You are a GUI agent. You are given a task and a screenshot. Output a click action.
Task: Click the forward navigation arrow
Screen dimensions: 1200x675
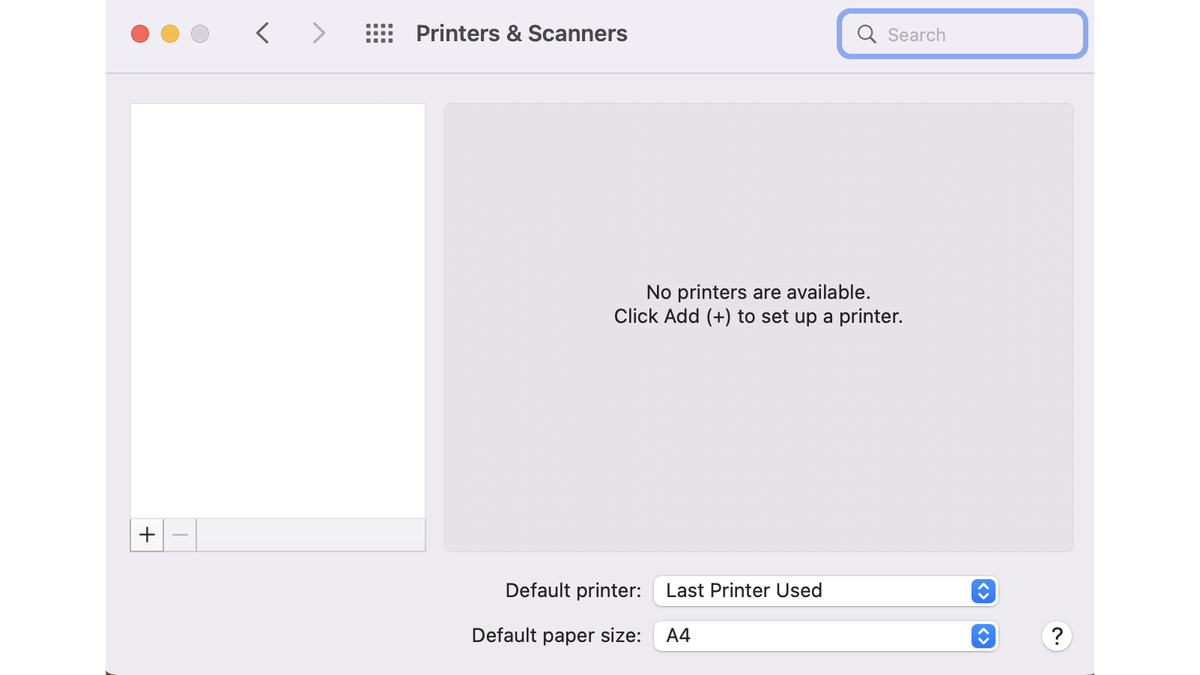tap(318, 33)
